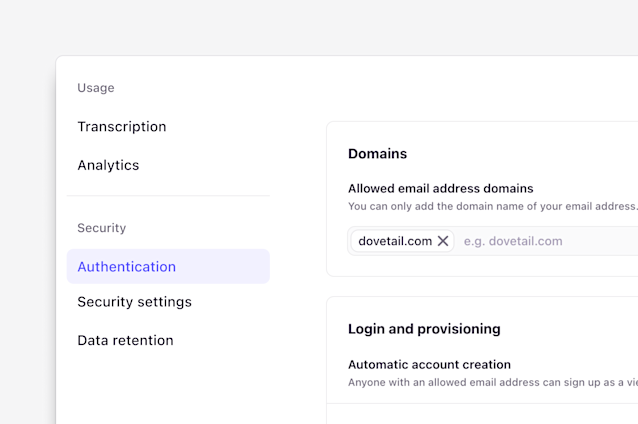Click the Allowed email address domains label
638x424 pixels.
pos(440,188)
